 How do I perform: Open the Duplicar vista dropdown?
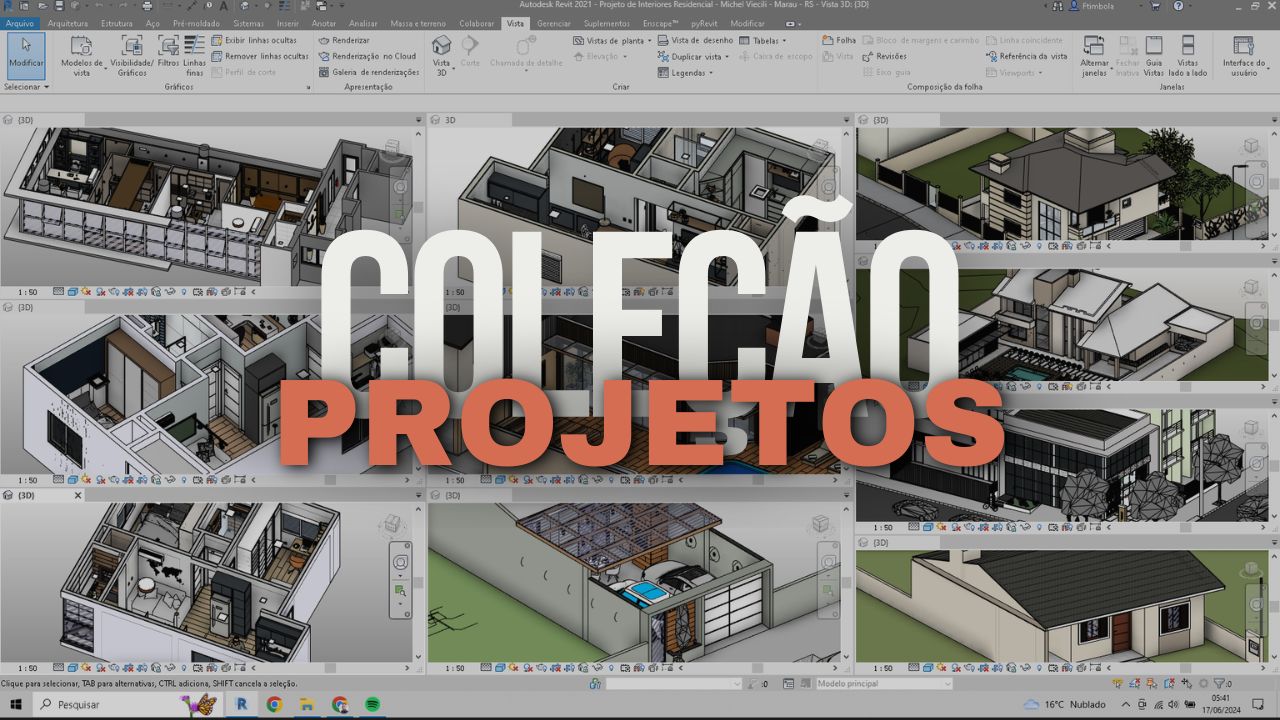pos(727,57)
